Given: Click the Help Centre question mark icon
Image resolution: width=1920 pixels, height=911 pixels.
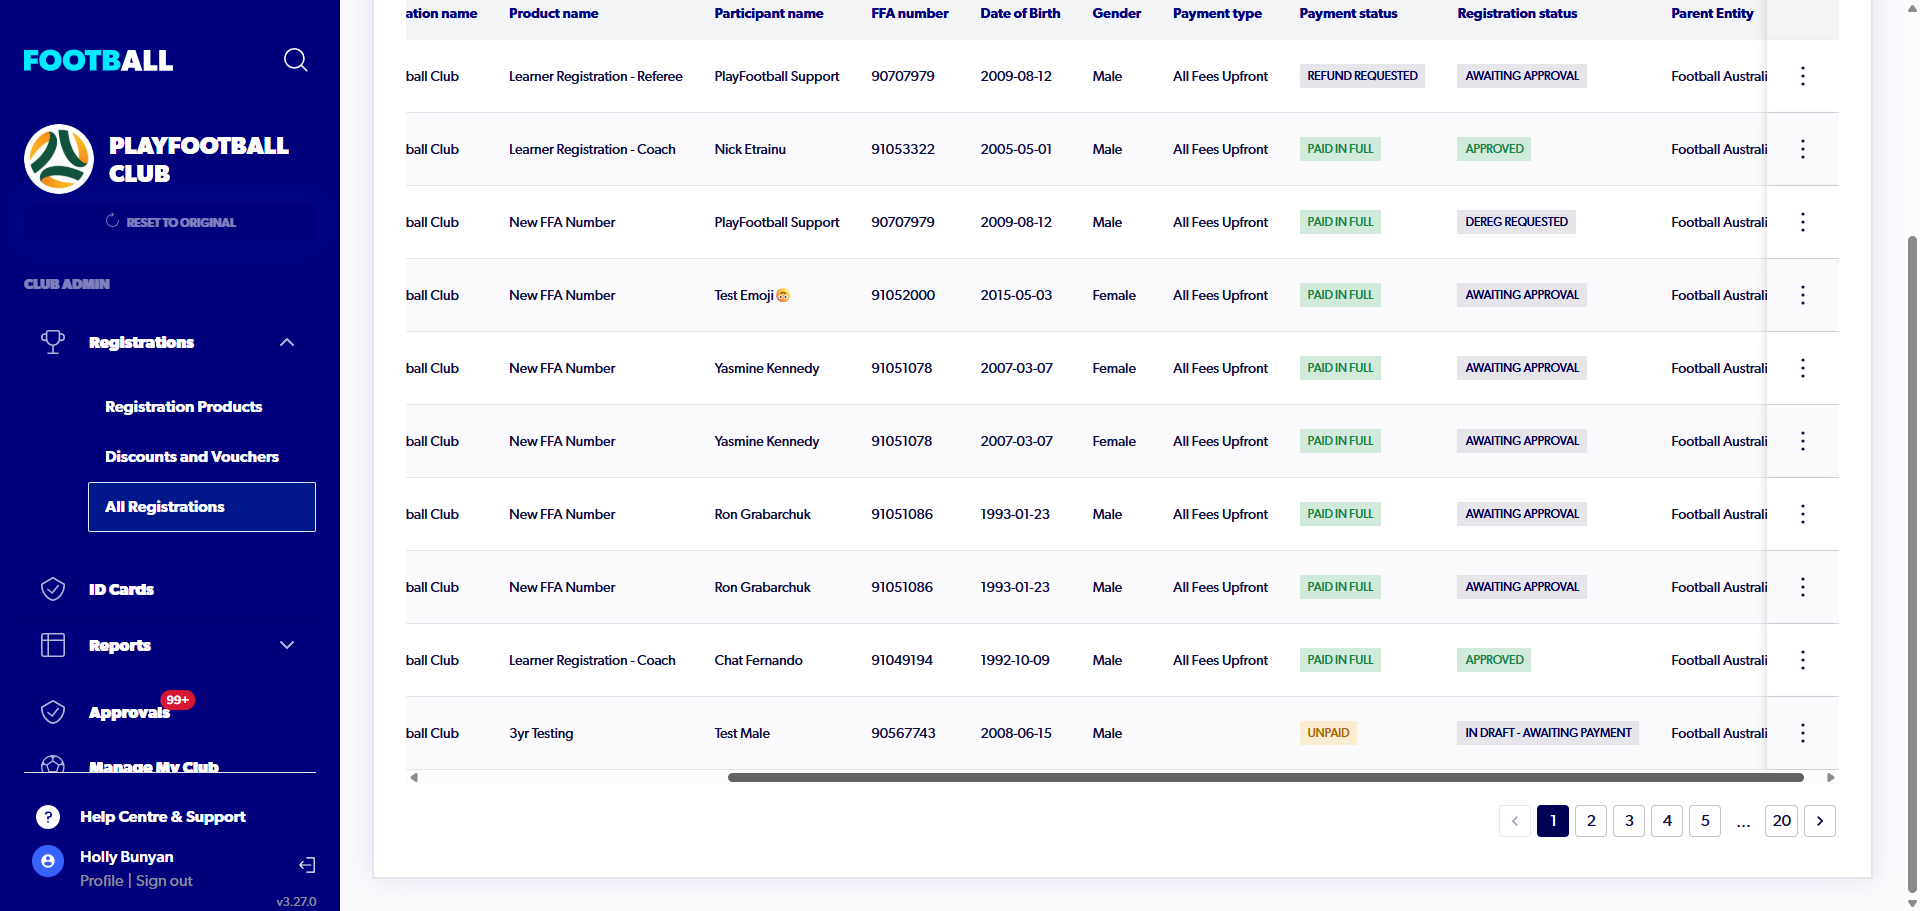Looking at the screenshot, I should point(48,817).
